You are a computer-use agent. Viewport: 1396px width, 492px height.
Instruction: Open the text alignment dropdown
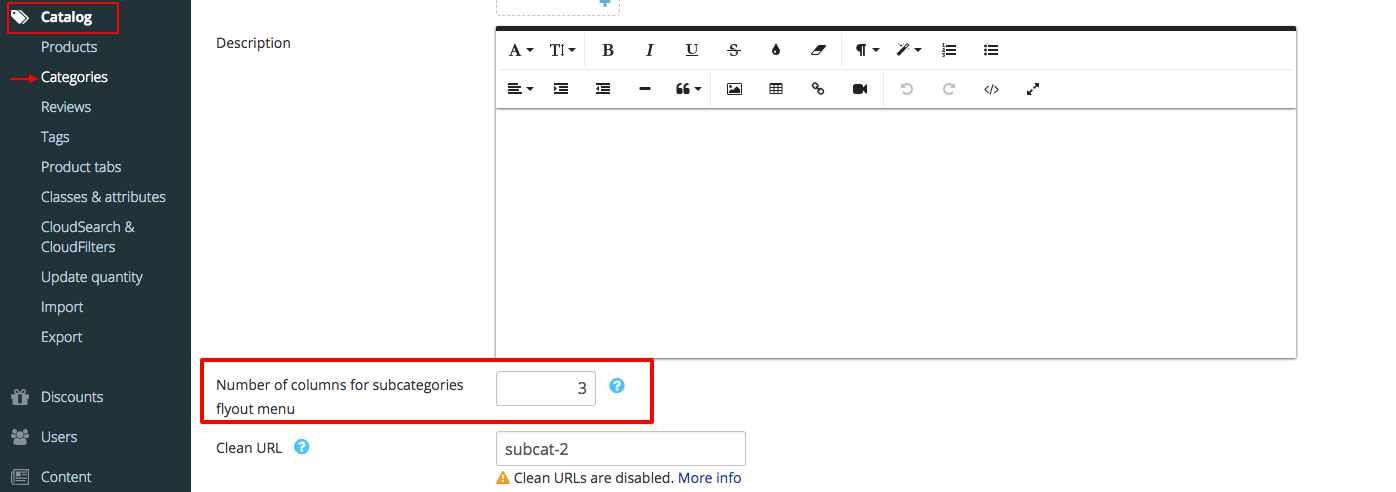click(520, 89)
